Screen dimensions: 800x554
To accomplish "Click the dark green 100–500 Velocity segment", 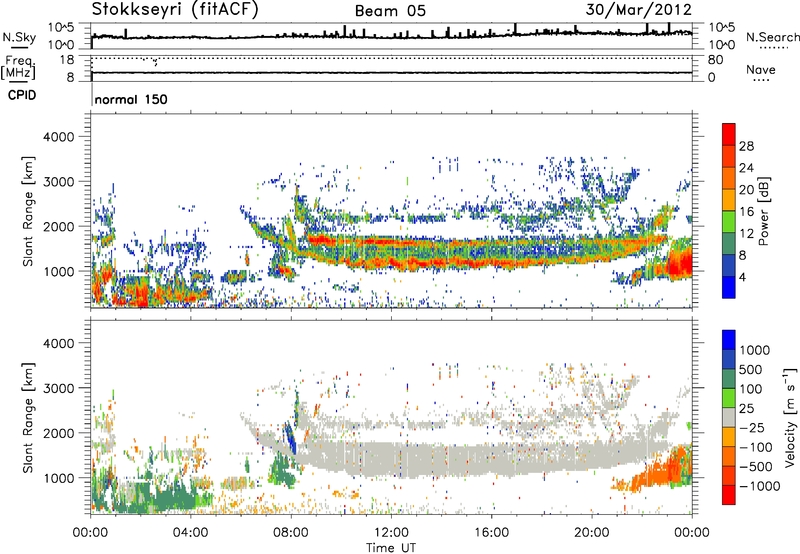I will [x=729, y=379].
